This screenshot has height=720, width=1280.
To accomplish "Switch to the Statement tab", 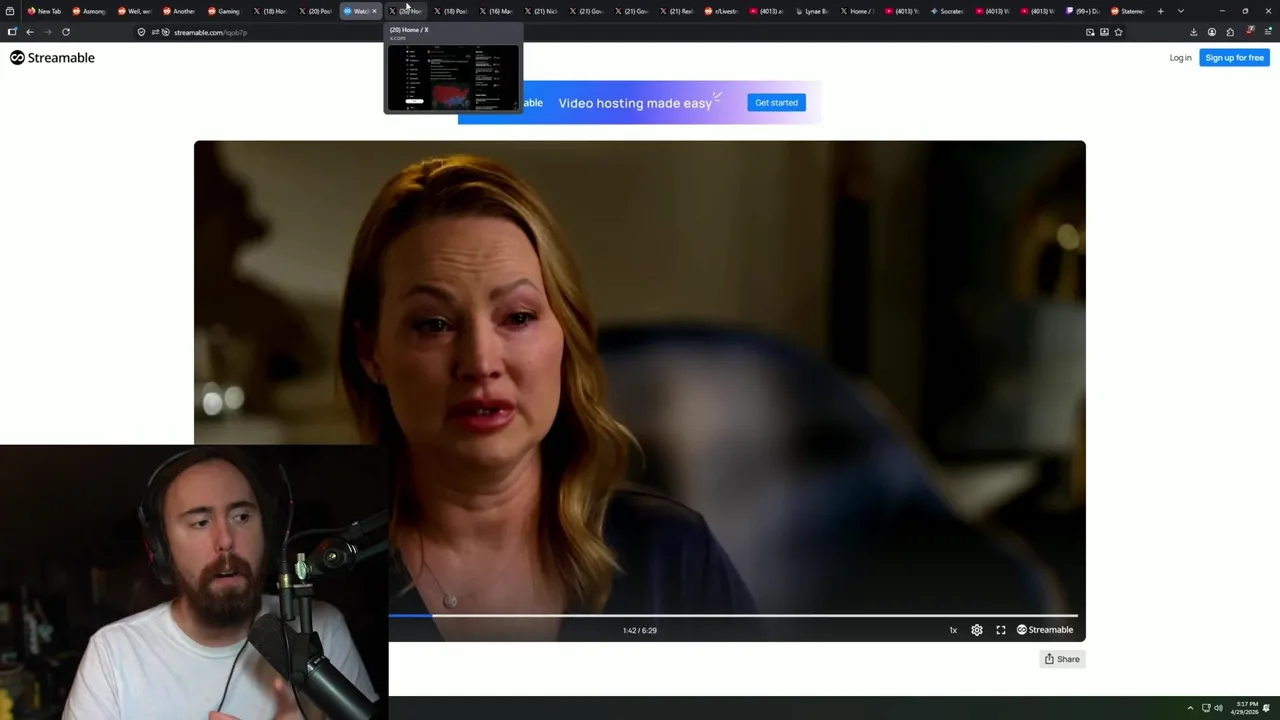I will click(1127, 11).
